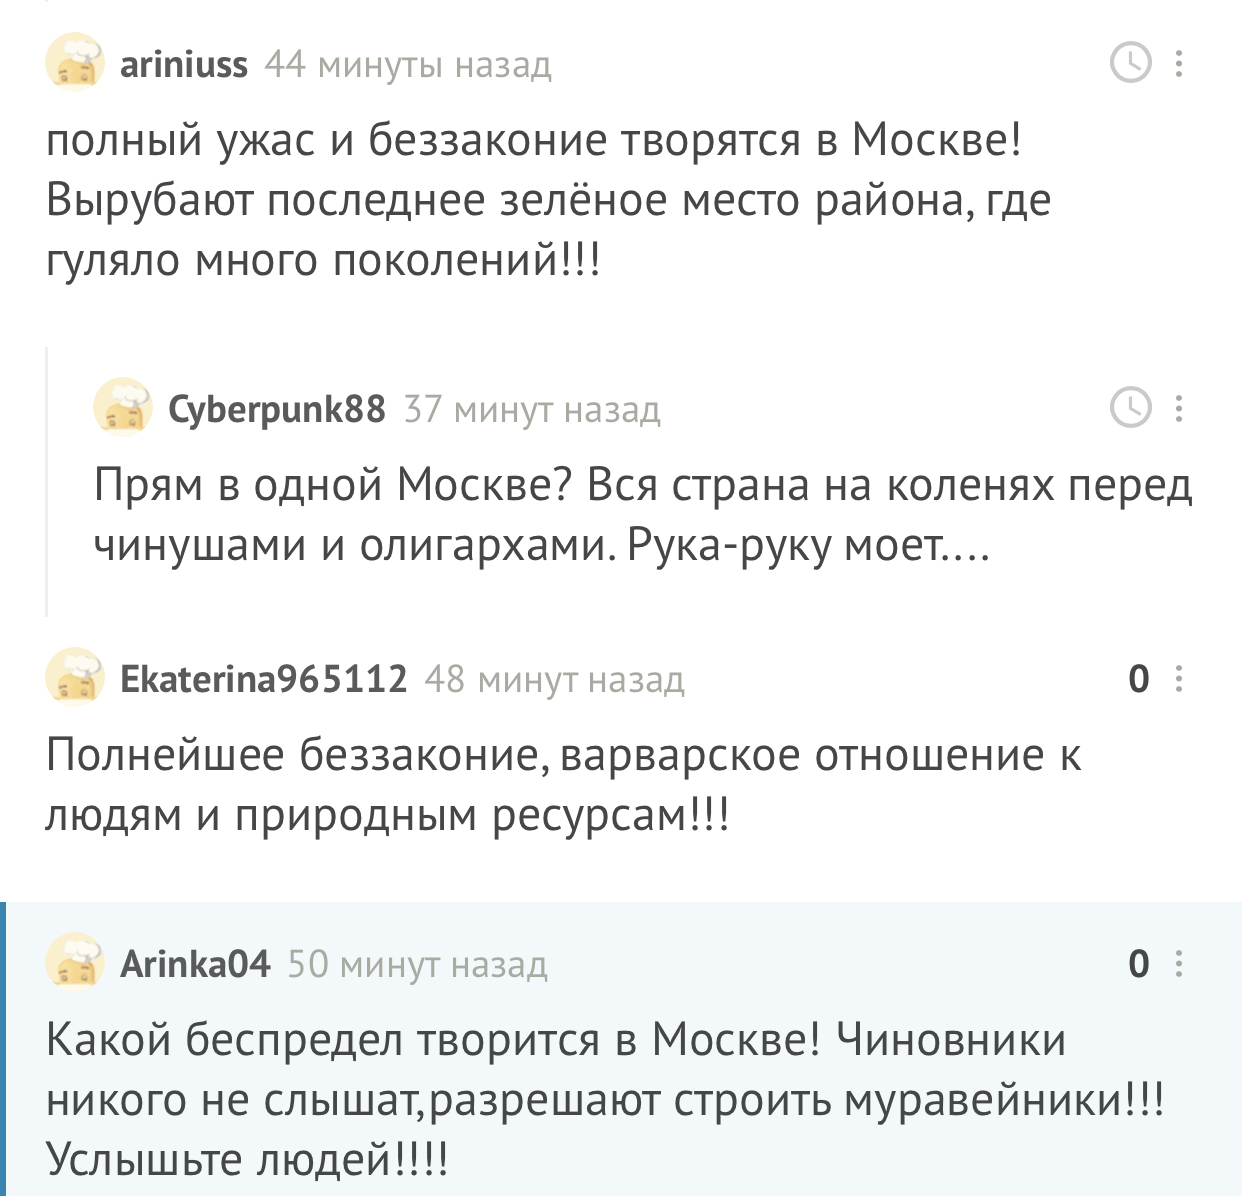Viewport: 1242px width, 1196px height.
Task: Click clock icon on ariniuss comment
Action: tap(1131, 63)
